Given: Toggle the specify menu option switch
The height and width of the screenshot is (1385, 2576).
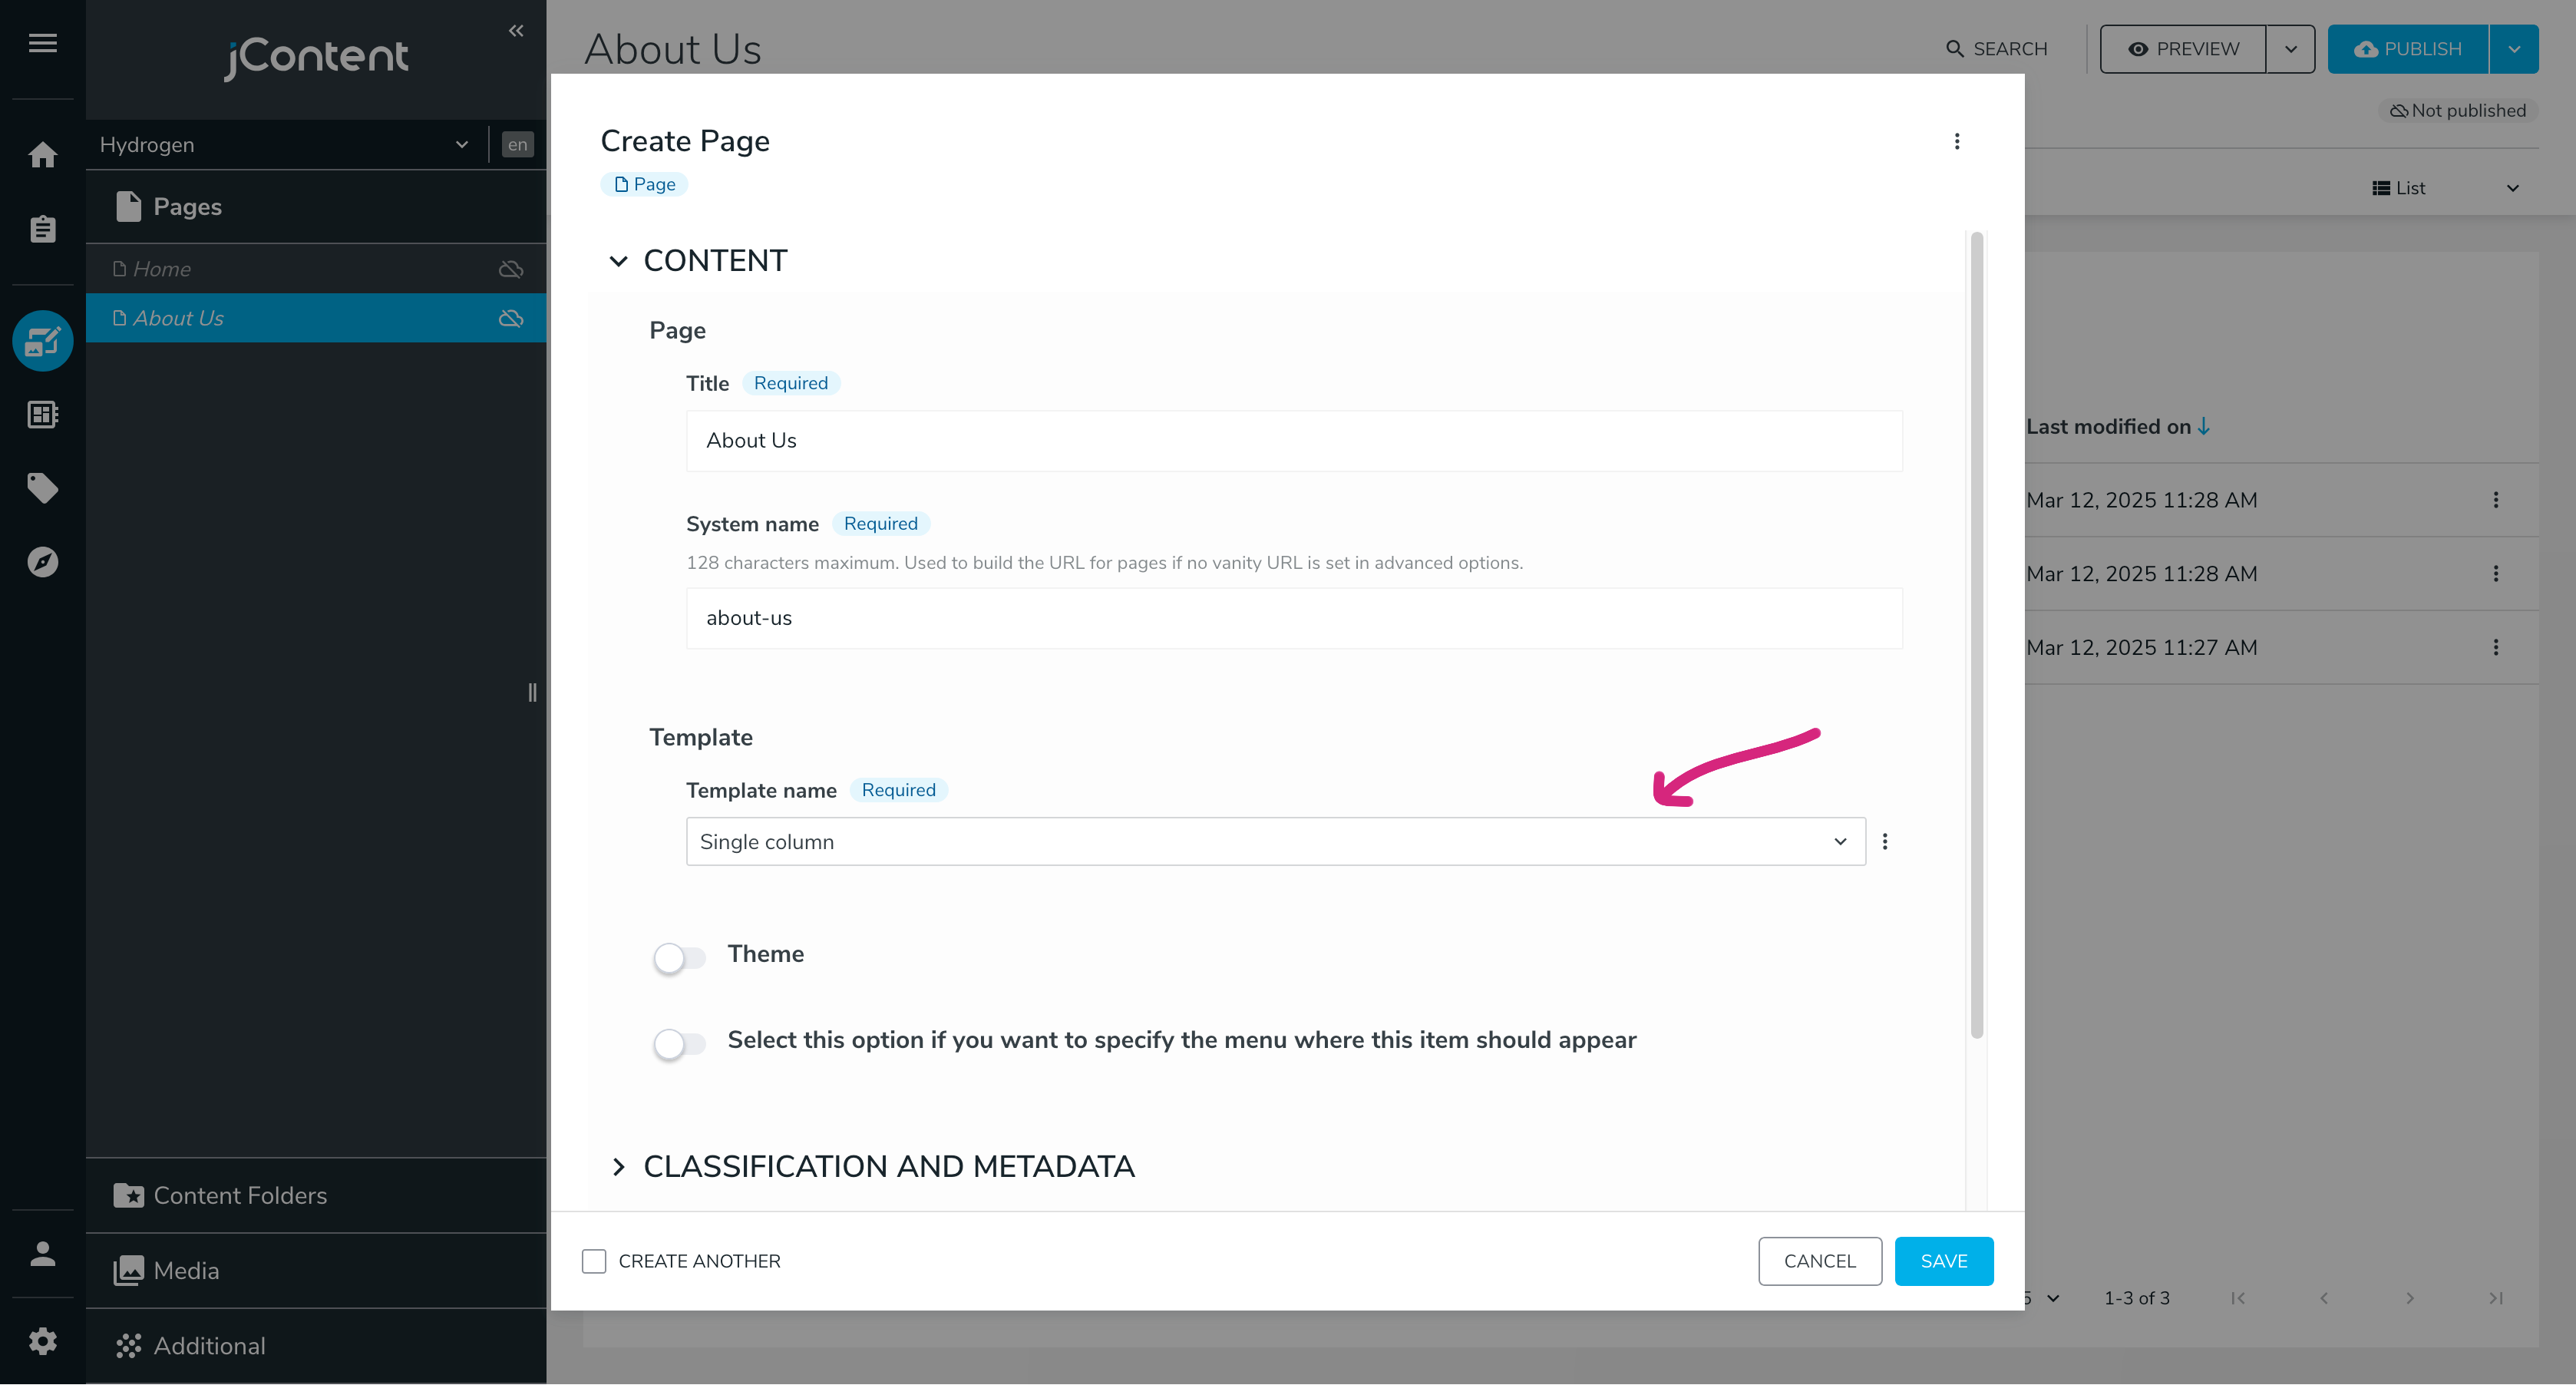Looking at the screenshot, I should click(679, 1043).
